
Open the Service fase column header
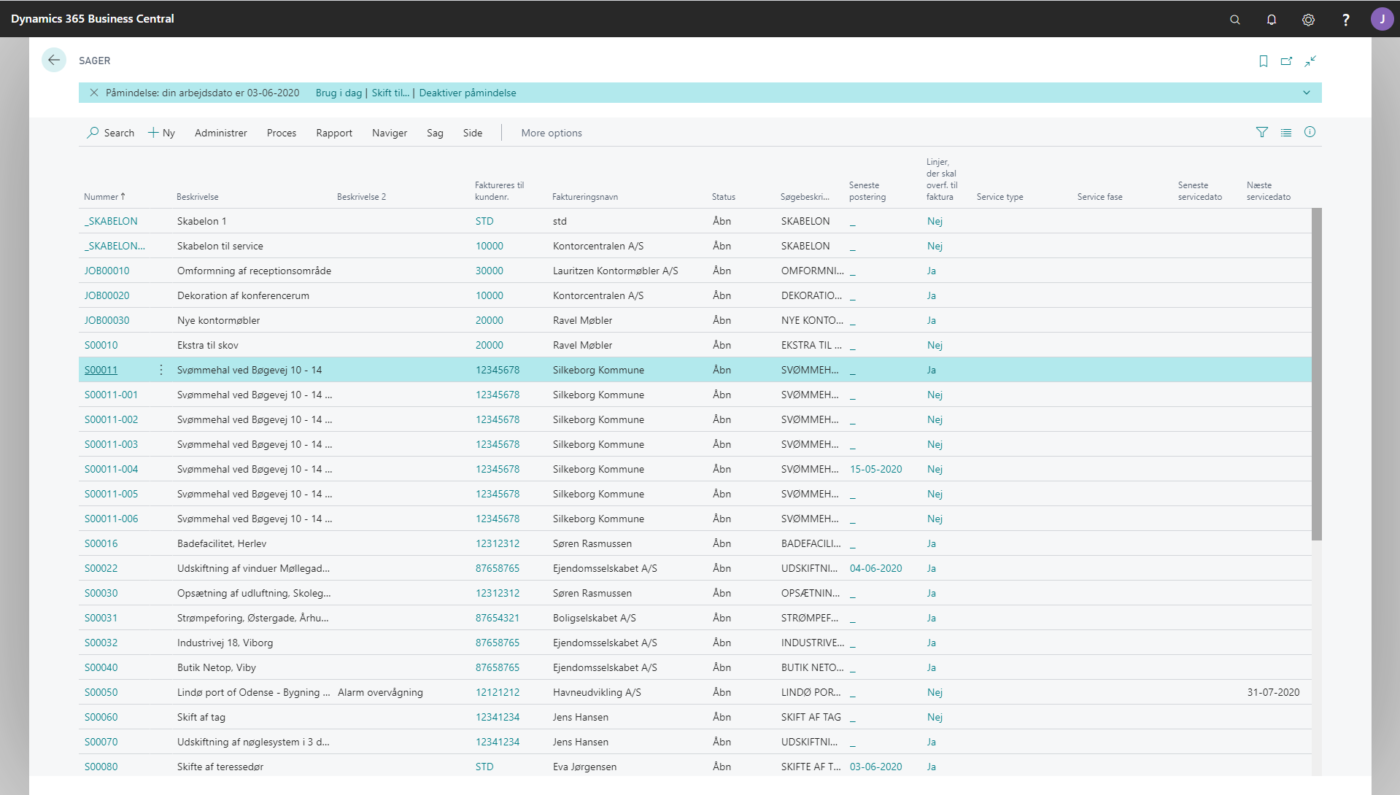coord(1100,197)
